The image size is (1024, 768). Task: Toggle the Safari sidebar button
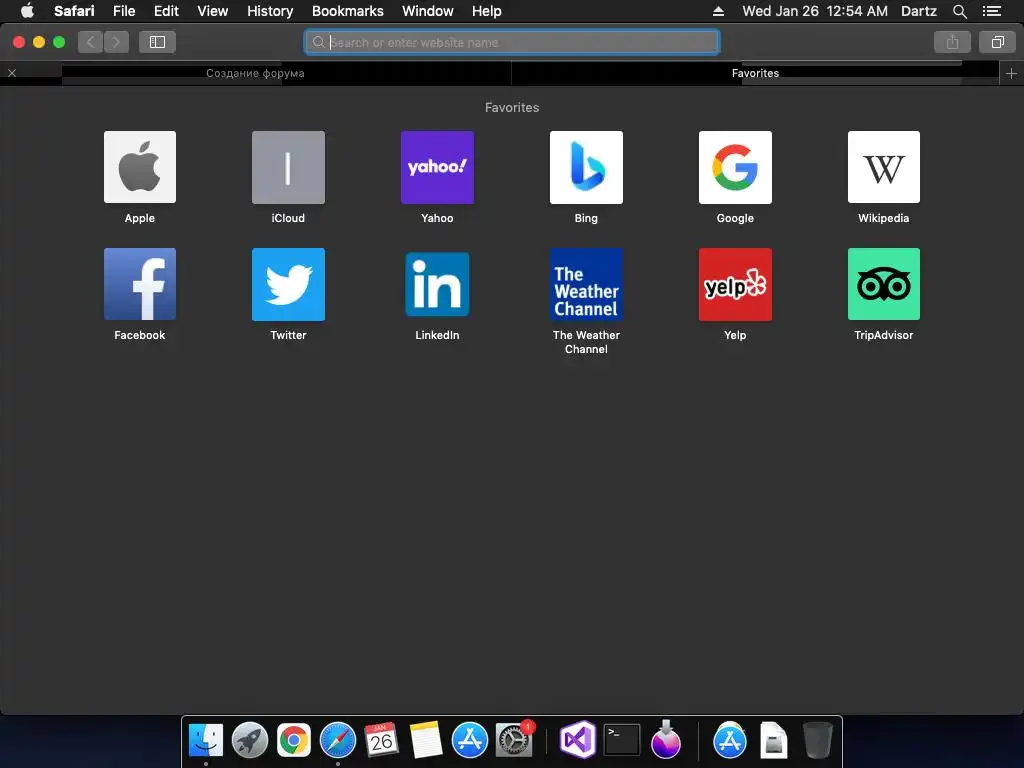pyautogui.click(x=157, y=42)
